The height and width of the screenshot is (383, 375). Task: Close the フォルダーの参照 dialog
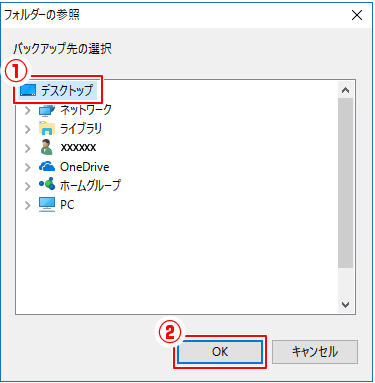[x=357, y=15]
